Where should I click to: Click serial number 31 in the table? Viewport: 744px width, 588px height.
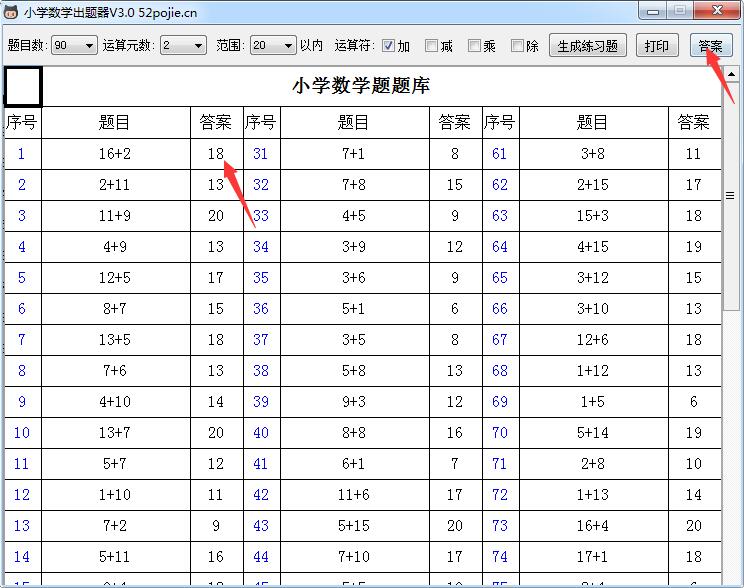point(260,154)
